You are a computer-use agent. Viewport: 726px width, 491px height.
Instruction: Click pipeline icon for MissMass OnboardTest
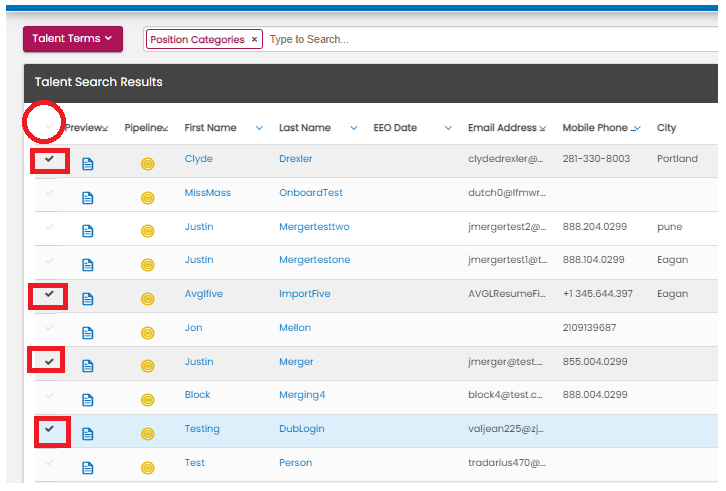point(148,198)
